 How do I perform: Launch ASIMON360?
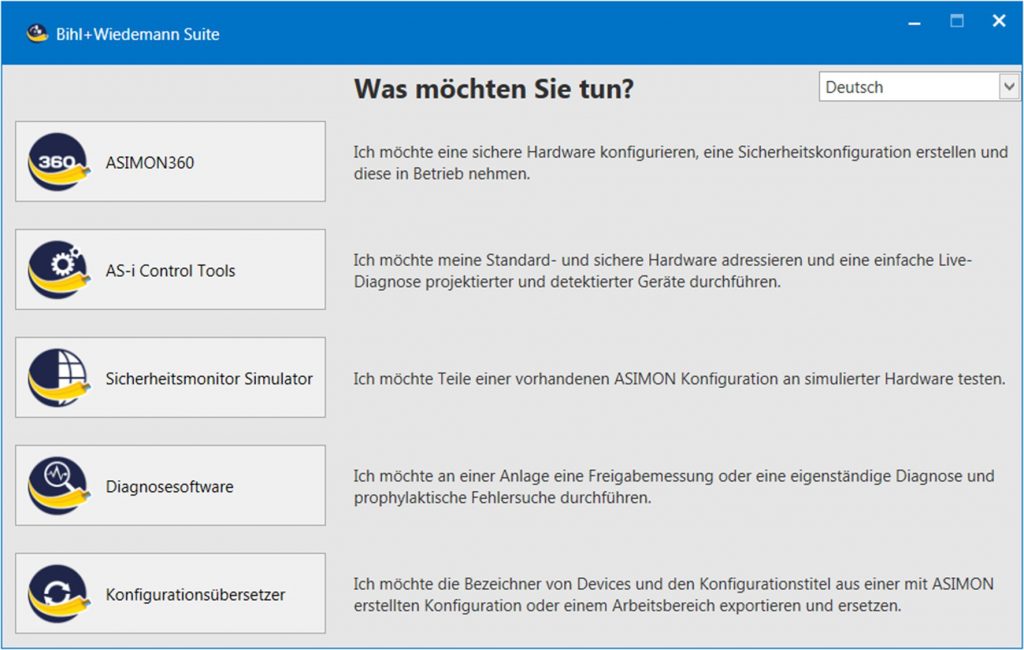(170, 160)
